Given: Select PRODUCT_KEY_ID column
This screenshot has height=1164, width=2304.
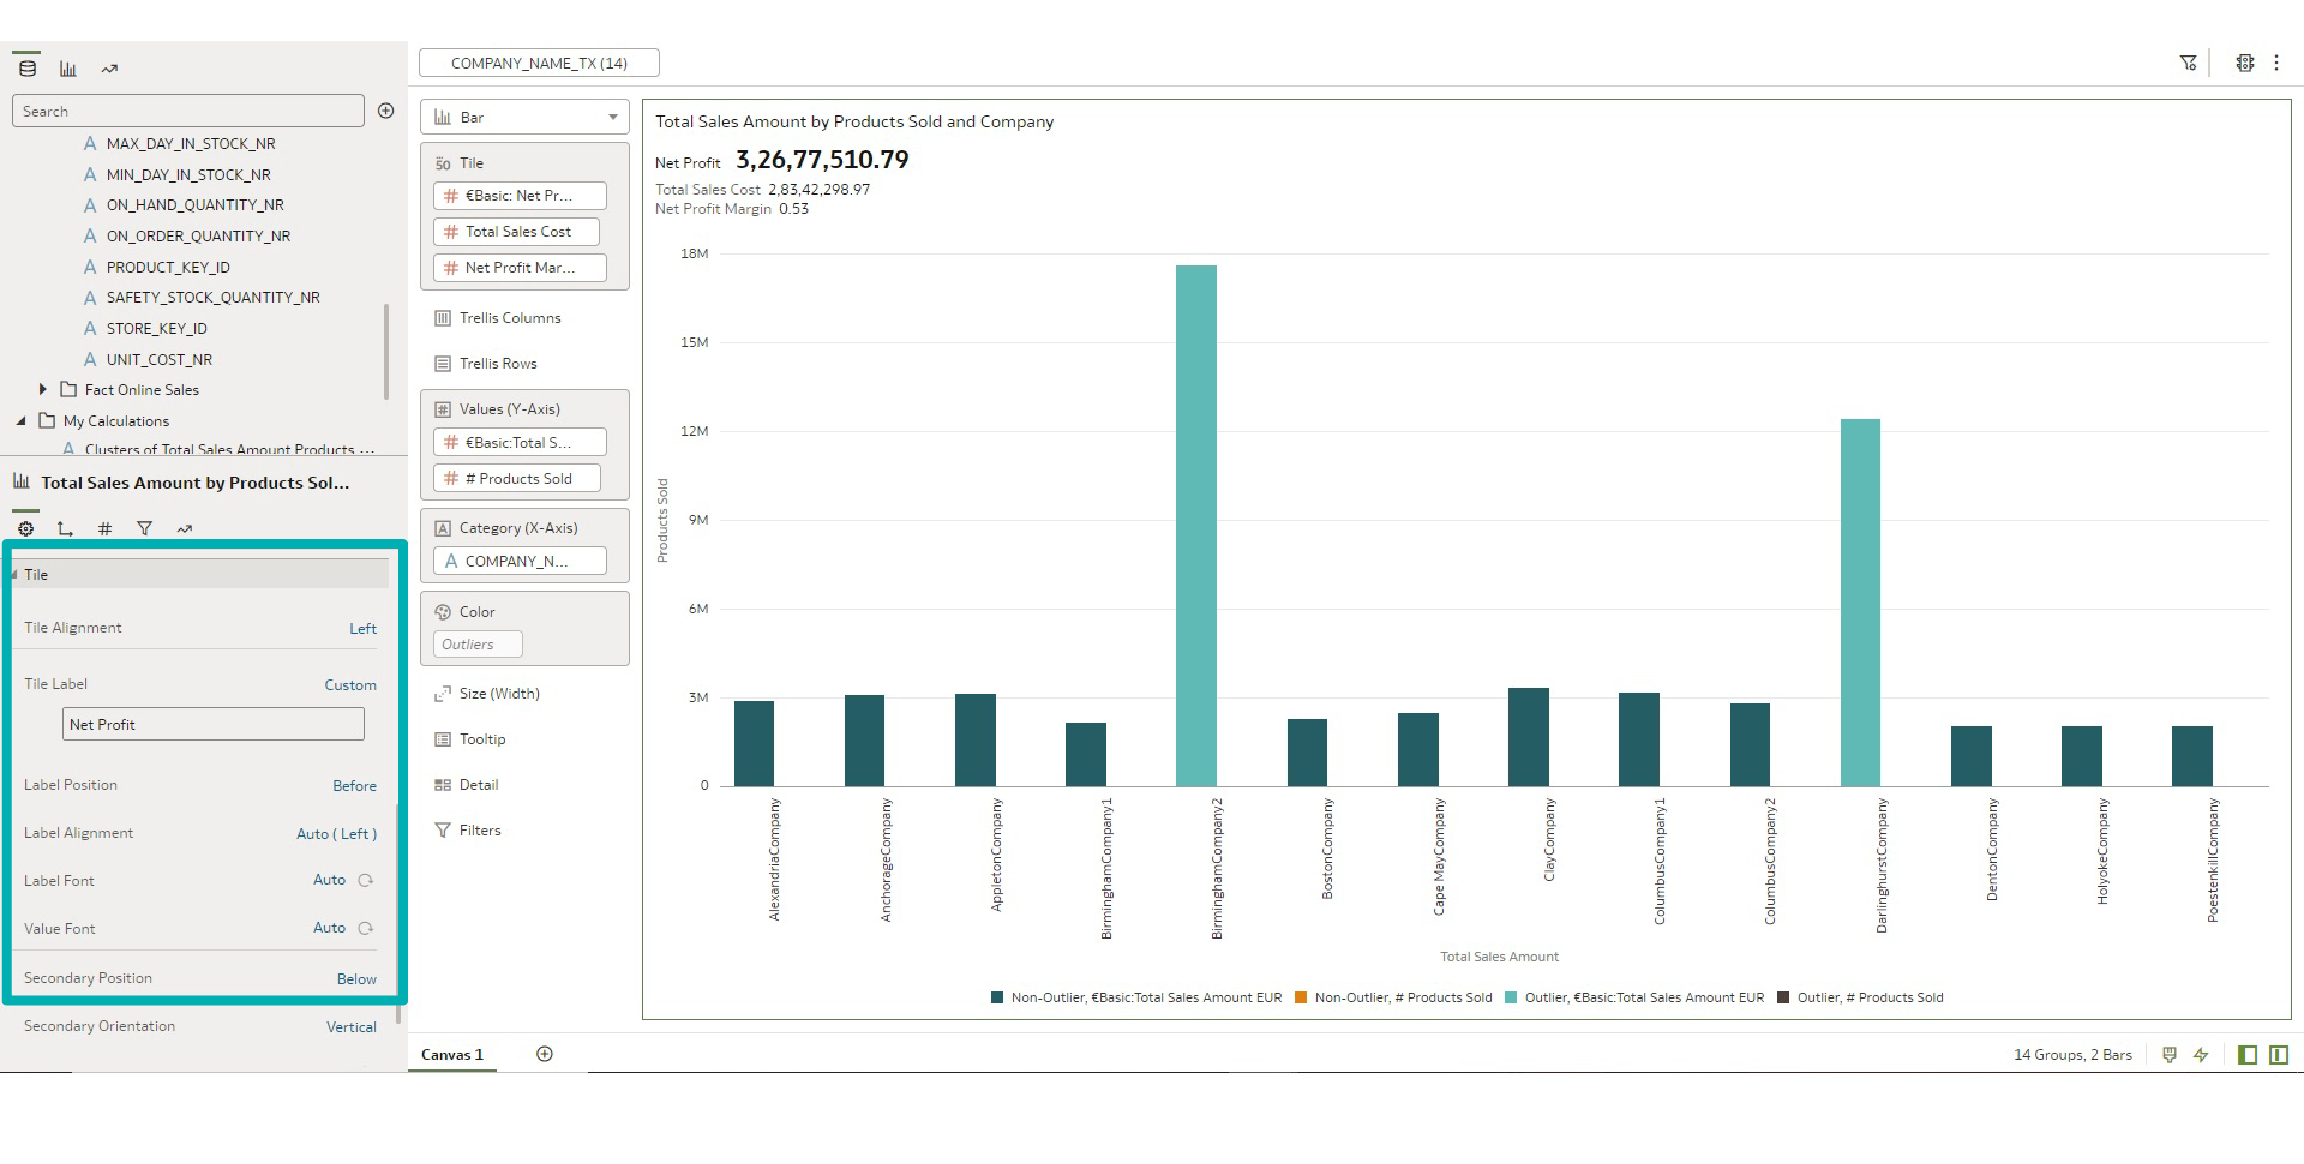Looking at the screenshot, I should pos(167,267).
